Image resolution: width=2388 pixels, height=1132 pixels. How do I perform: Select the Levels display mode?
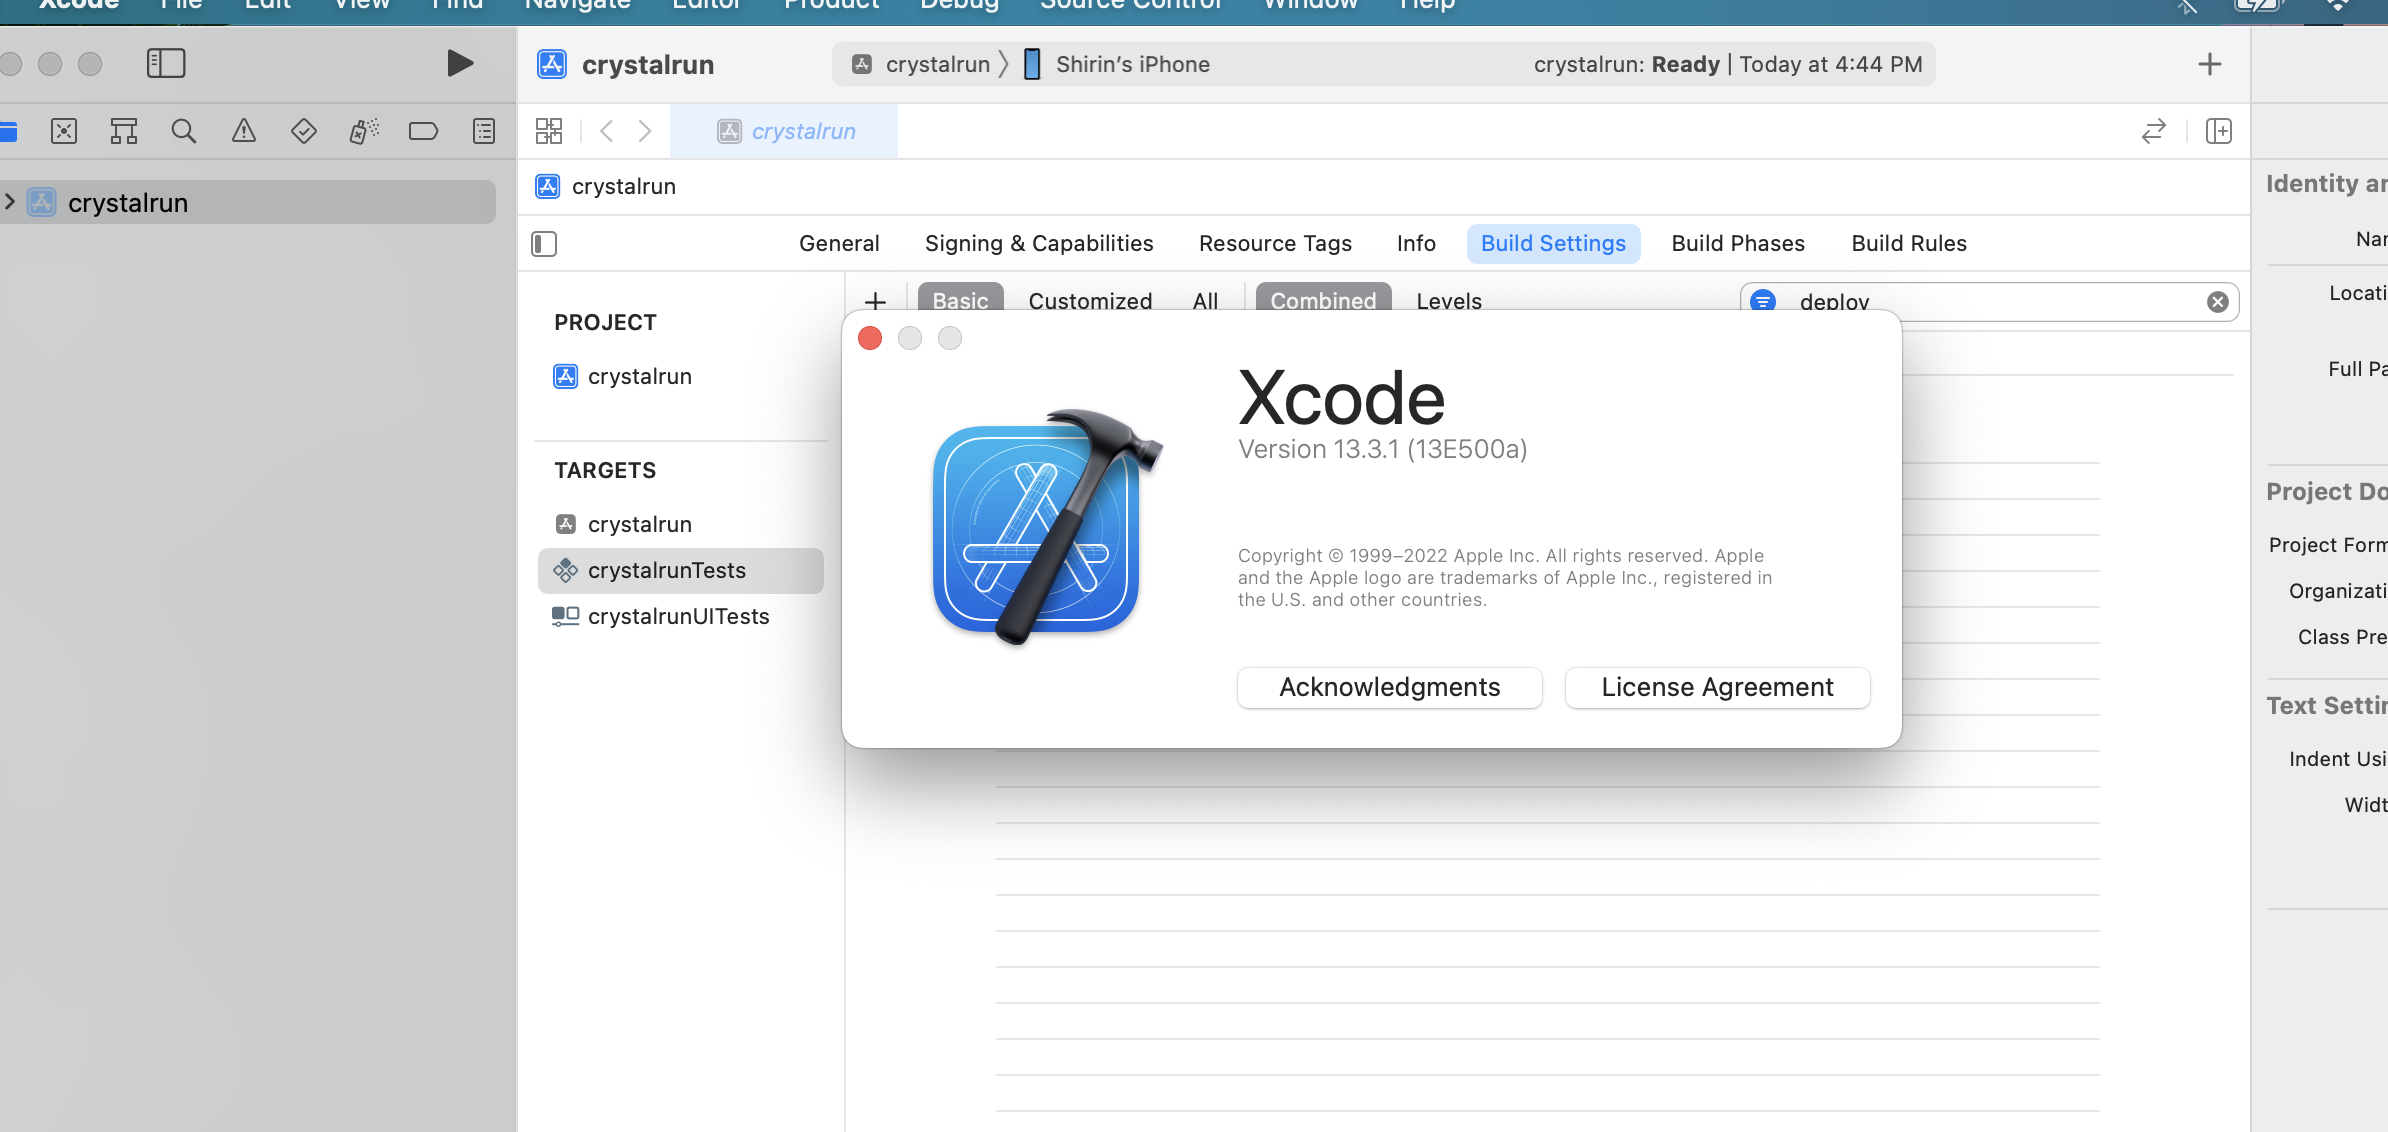(1448, 301)
